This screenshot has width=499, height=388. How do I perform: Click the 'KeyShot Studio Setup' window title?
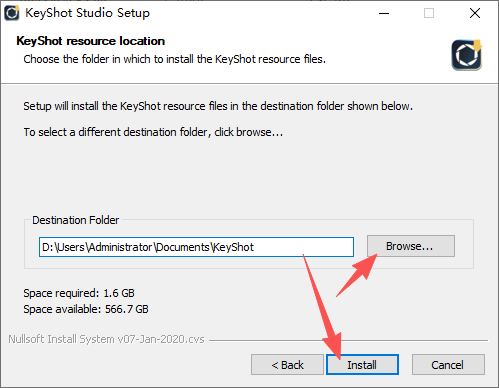click(88, 13)
